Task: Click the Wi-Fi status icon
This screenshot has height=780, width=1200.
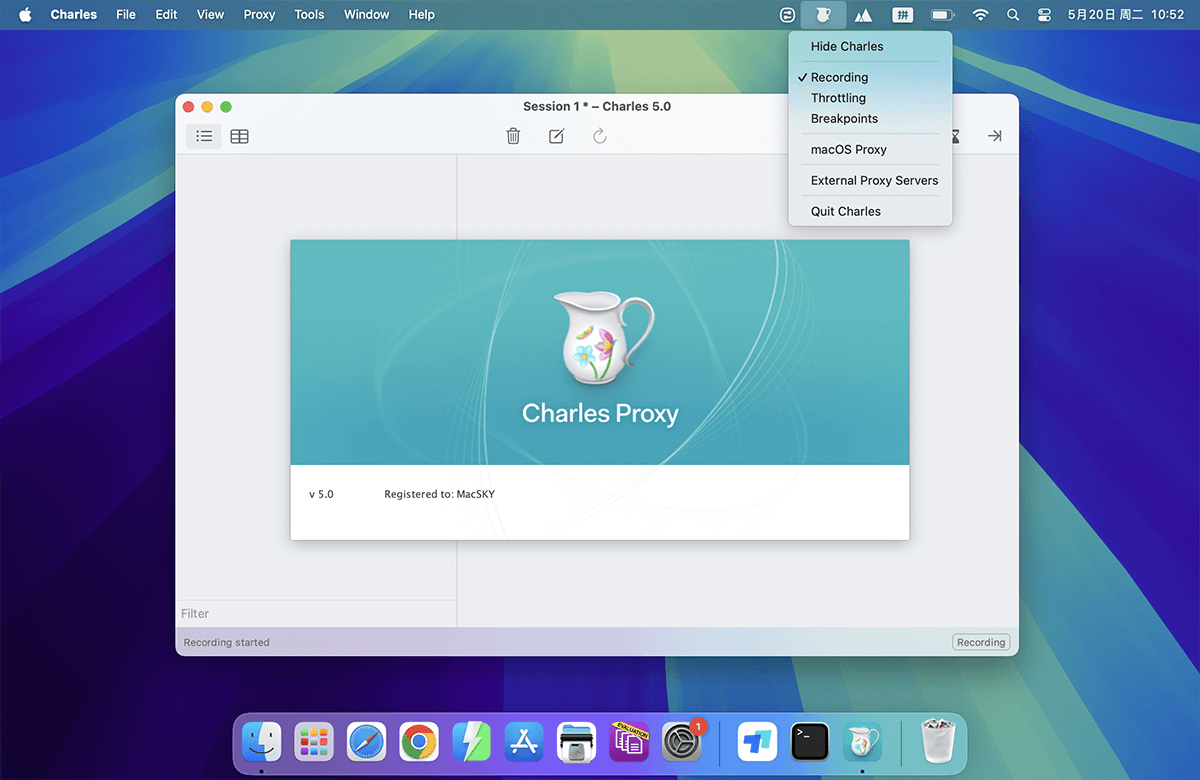Action: [980, 15]
